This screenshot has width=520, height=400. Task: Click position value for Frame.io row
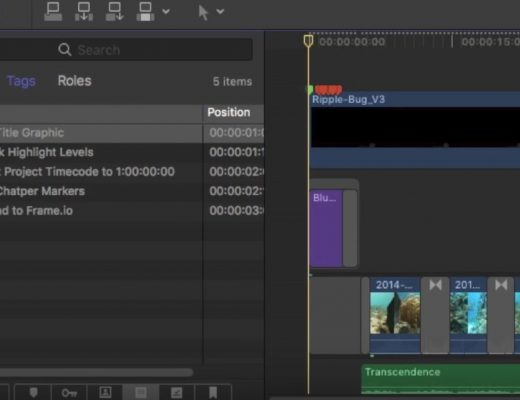point(236,211)
